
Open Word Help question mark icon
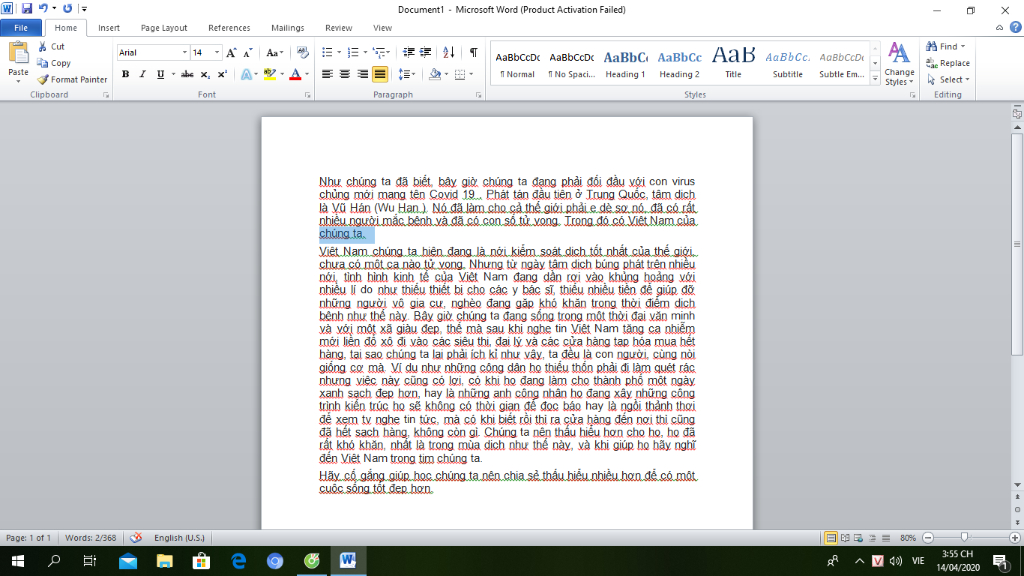tap(1016, 27)
